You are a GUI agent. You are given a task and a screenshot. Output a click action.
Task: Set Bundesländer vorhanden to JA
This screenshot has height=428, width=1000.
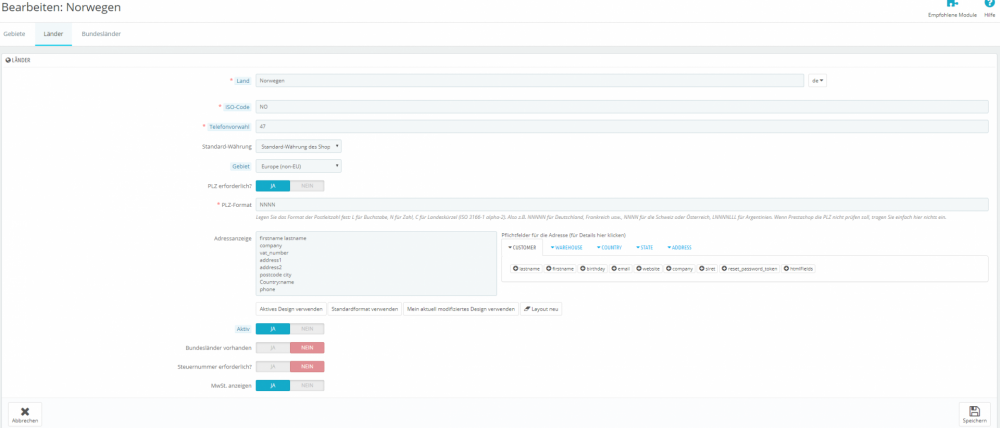[x=273, y=348]
